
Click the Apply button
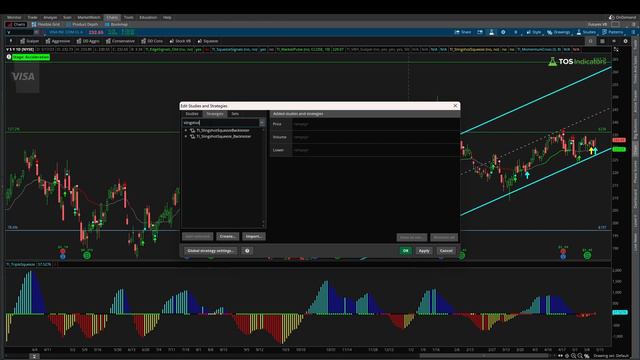pos(424,251)
